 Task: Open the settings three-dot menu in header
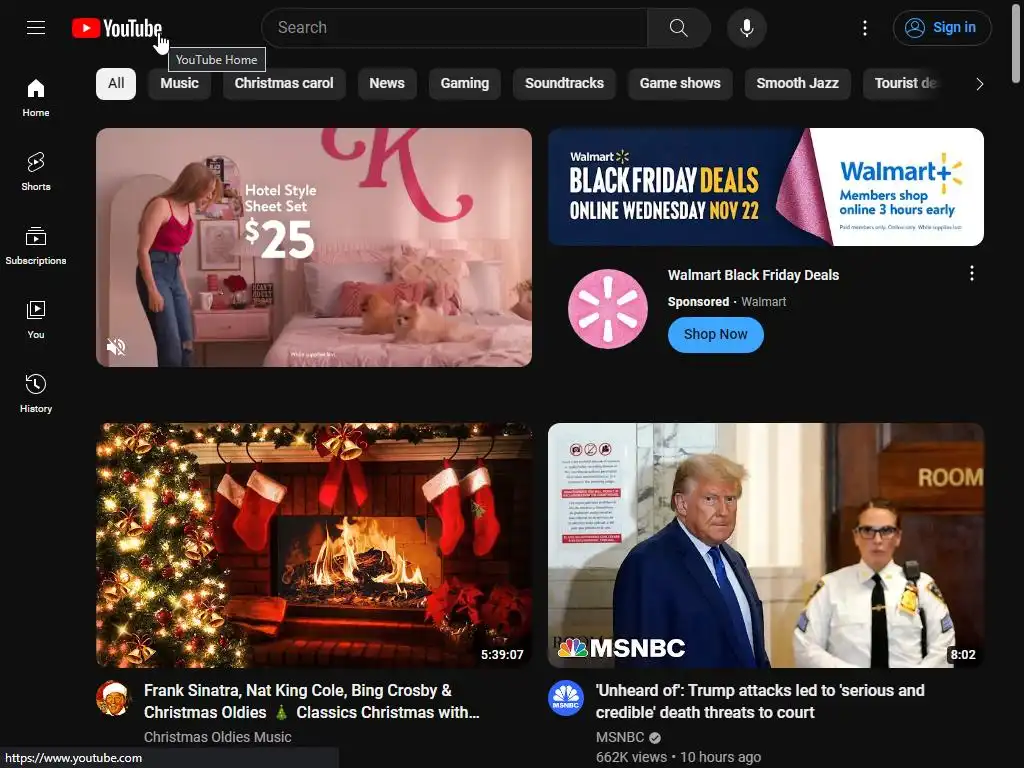pyautogui.click(x=865, y=27)
